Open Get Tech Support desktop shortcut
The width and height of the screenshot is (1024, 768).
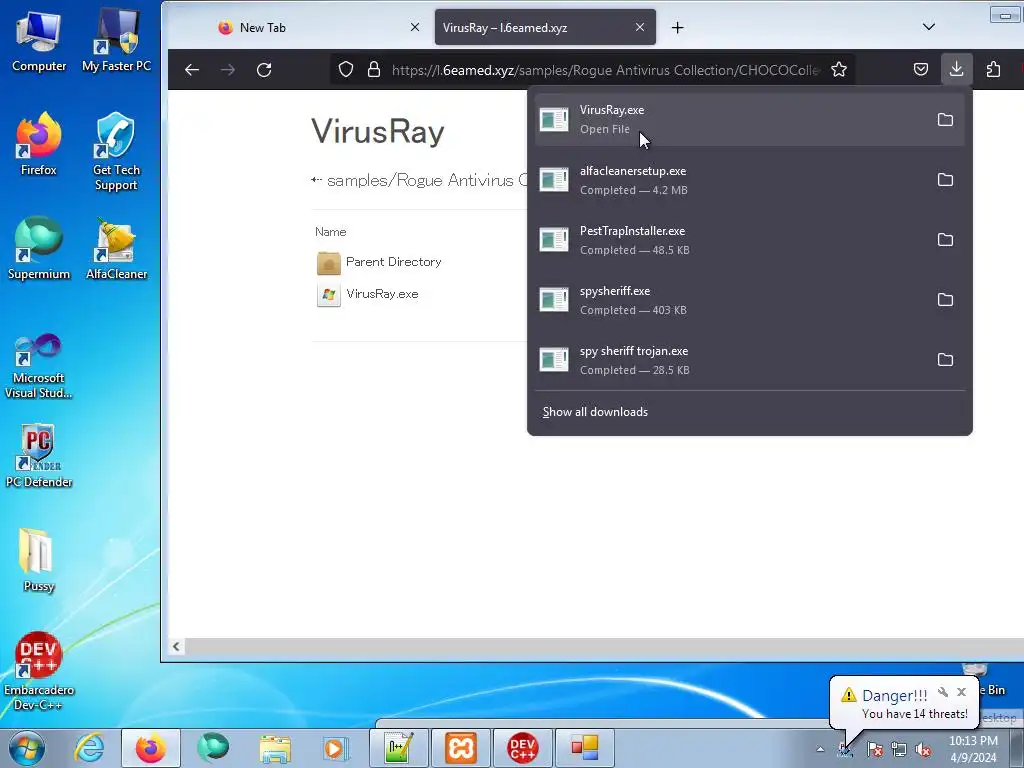(116, 152)
